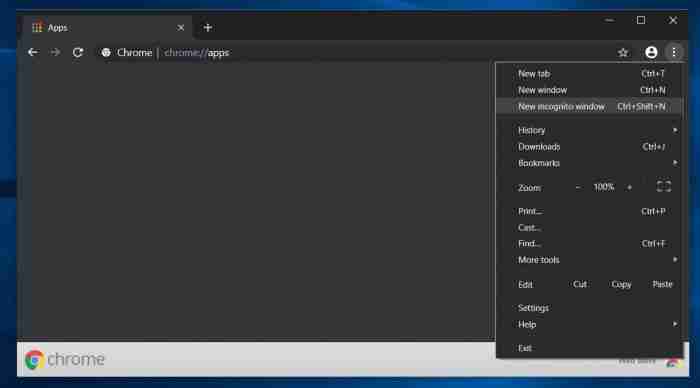Open Settings from the menu
The image size is (700, 388).
[x=589, y=308]
